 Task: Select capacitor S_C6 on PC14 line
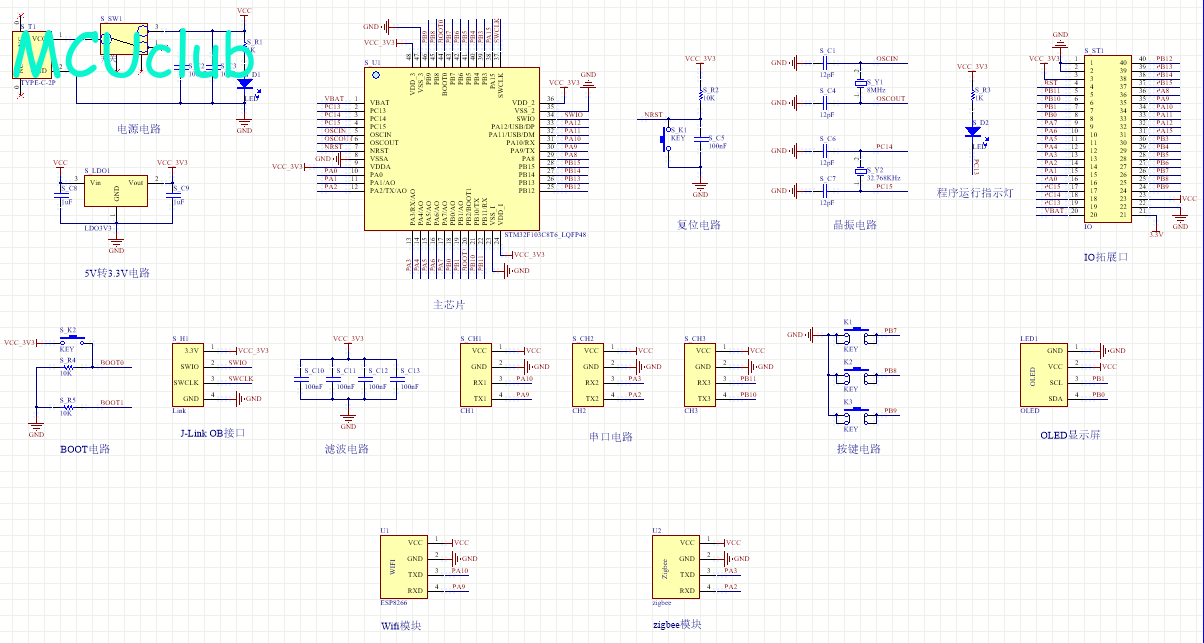pos(827,150)
